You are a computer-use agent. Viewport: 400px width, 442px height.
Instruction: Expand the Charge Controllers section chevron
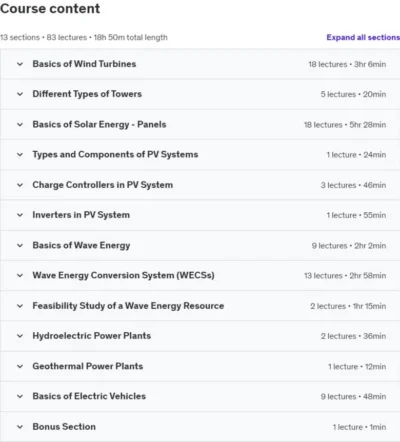point(20,185)
